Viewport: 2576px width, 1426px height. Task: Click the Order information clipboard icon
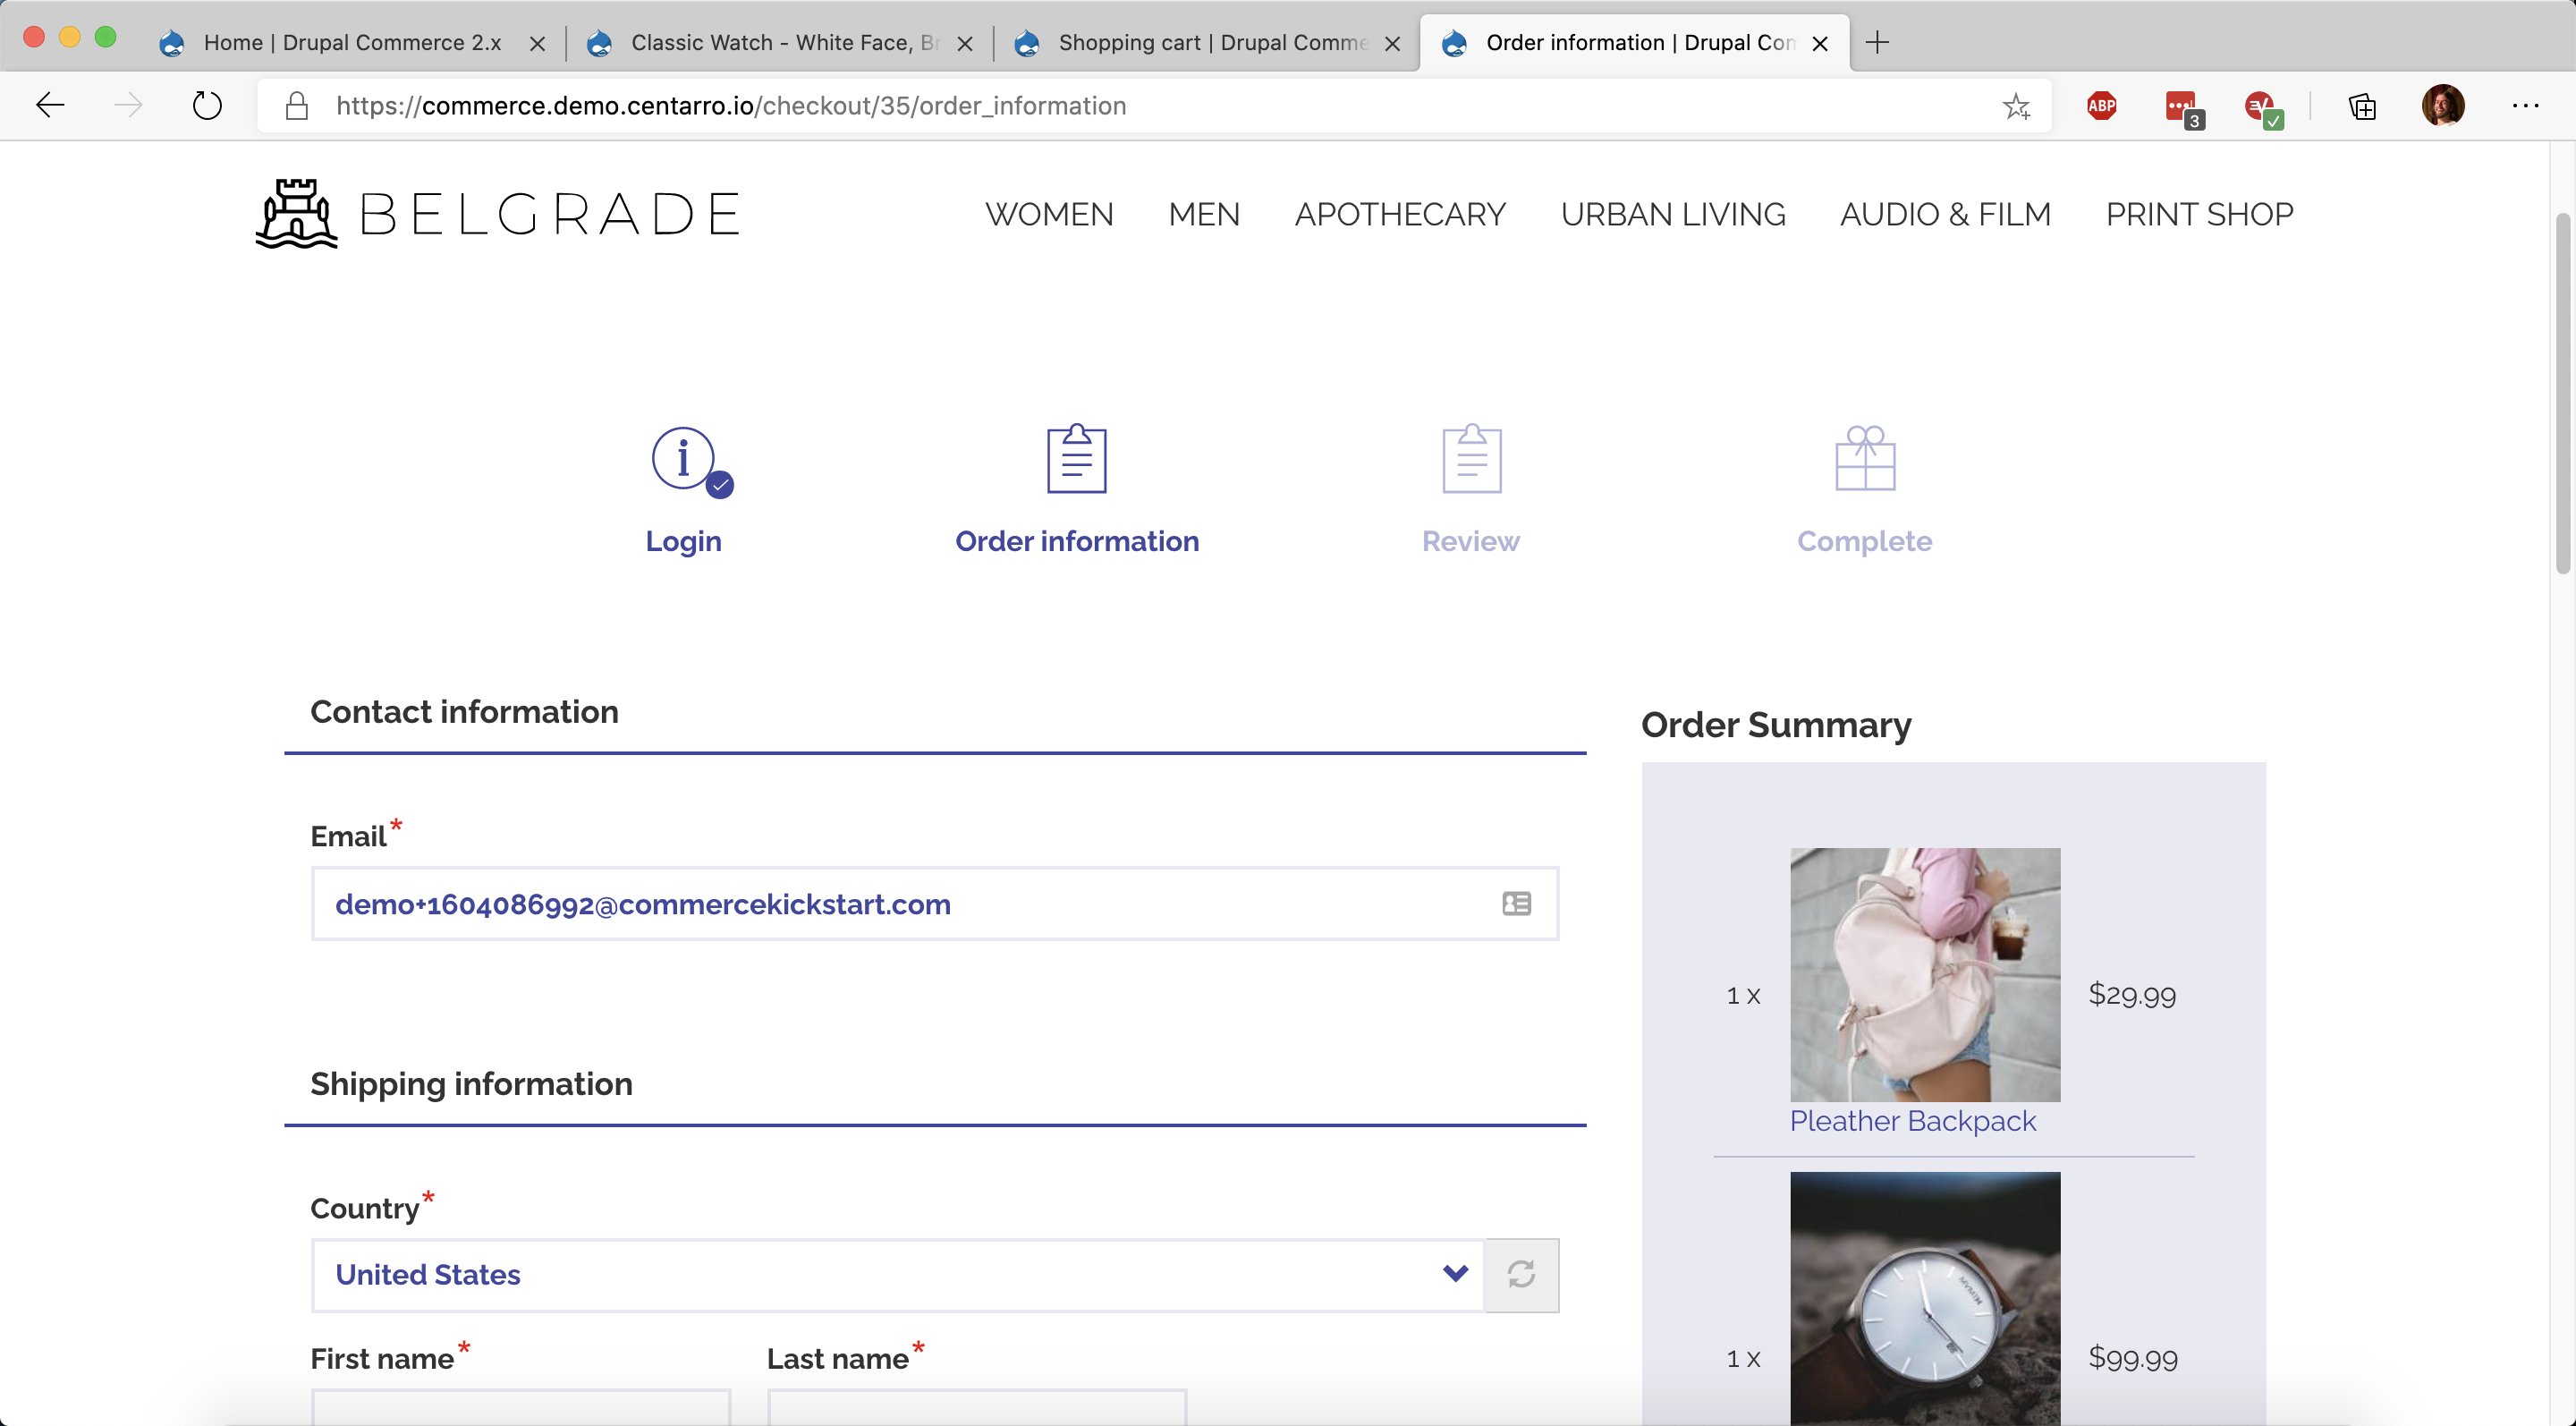(1076, 459)
